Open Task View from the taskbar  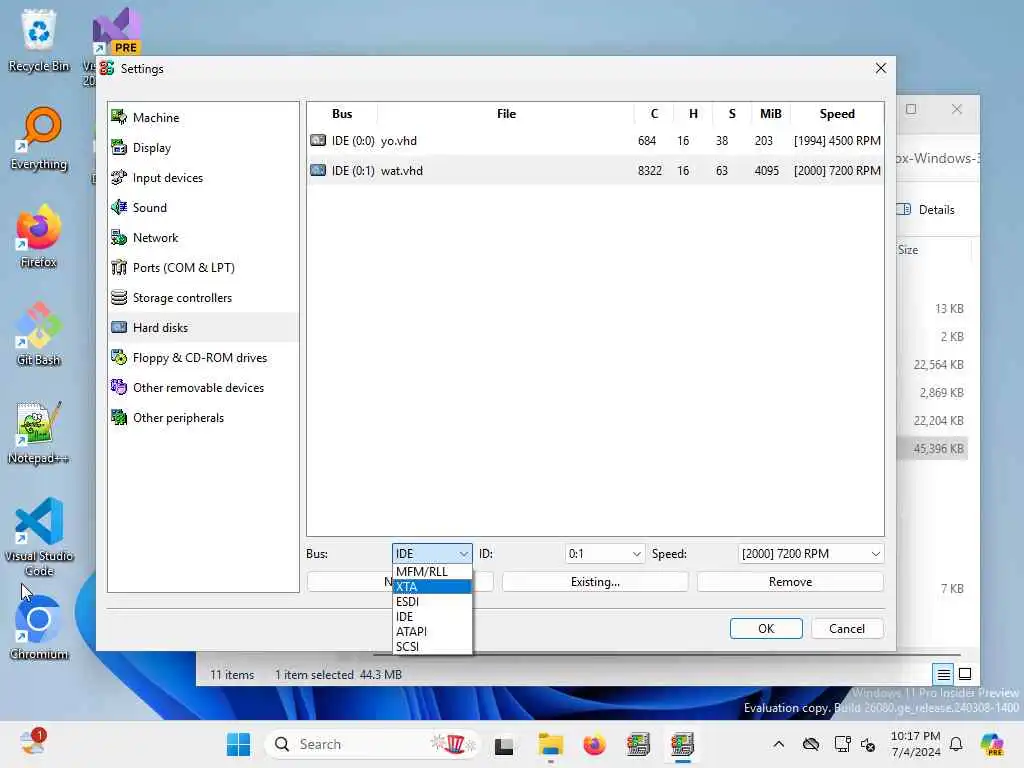tap(504, 744)
